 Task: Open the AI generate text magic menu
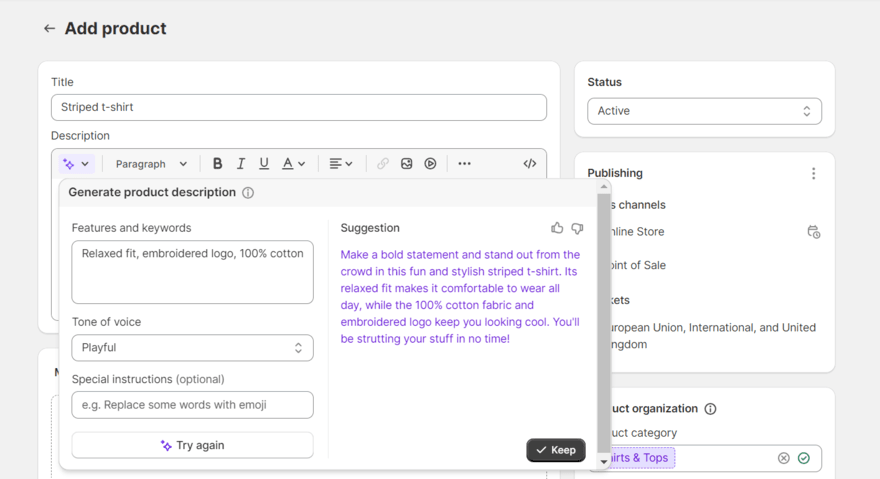tap(76, 164)
